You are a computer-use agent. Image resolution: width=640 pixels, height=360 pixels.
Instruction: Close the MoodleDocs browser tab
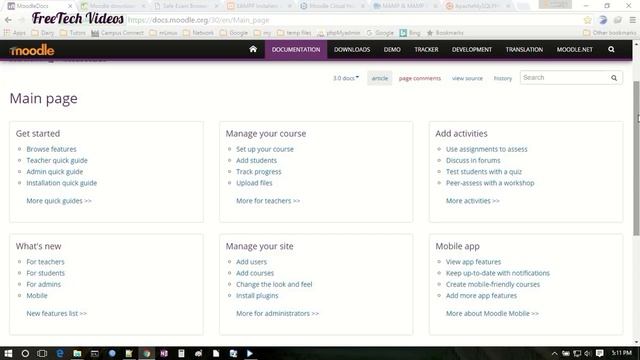pyautogui.click(x=70, y=6)
